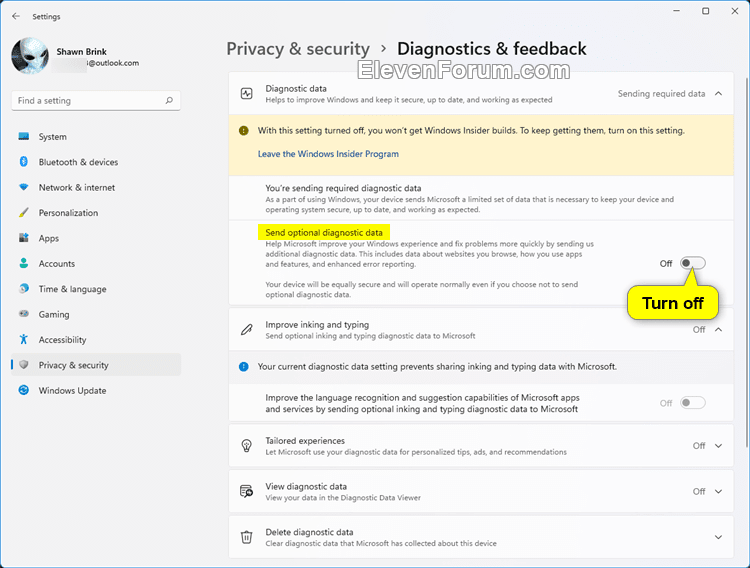
Task: Toggle the inking and typing data switch
Action: tap(693, 403)
